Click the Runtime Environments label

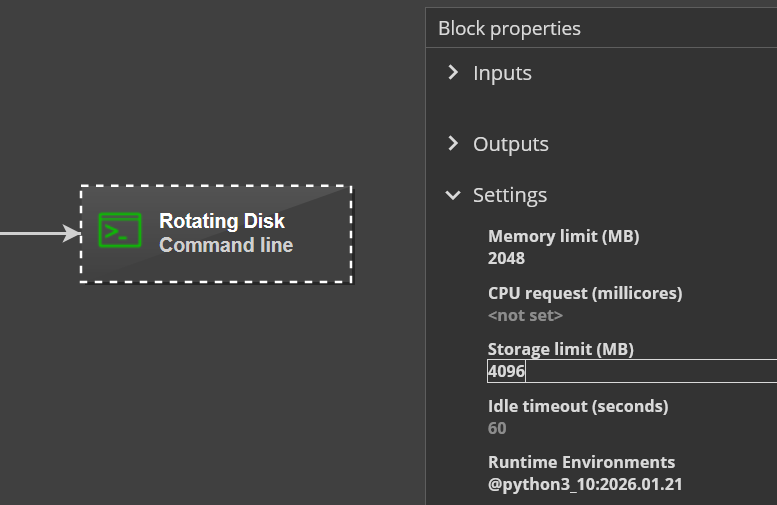(x=581, y=462)
